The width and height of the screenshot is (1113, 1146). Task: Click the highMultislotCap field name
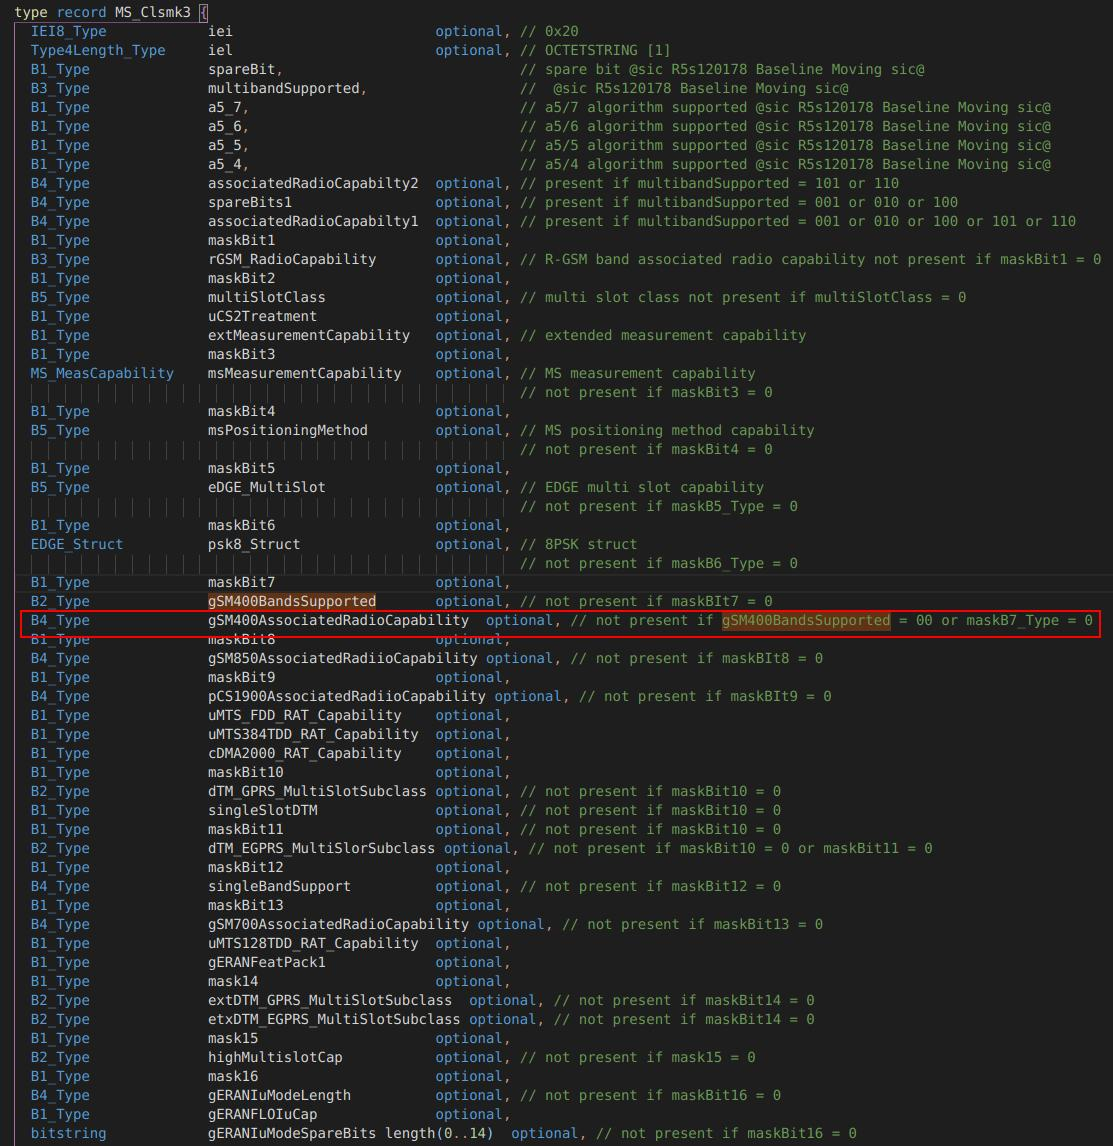[x=275, y=1058]
